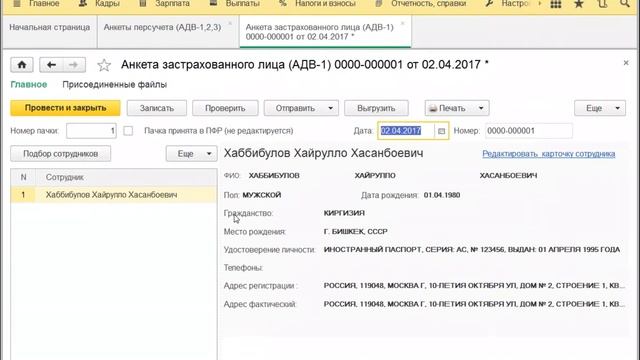Screen dimensions: 640x360
Task: Open Главное section menu
Action: tap(44, 4)
